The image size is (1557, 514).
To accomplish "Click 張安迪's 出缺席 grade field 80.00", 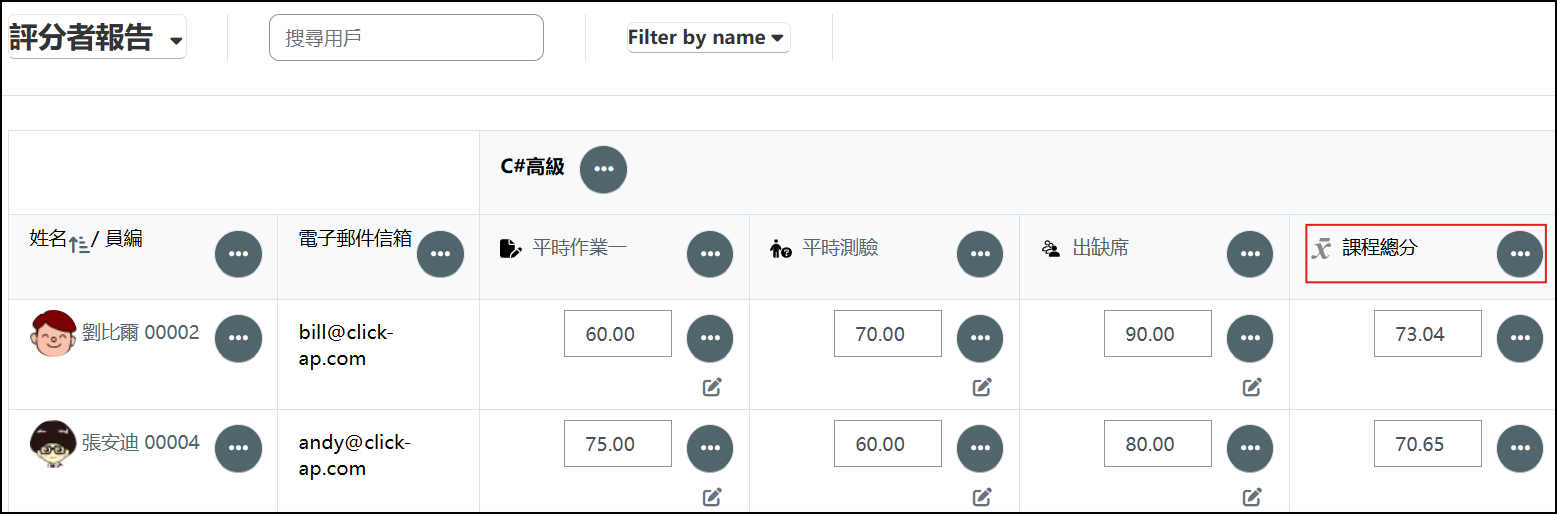I will [x=1158, y=444].
